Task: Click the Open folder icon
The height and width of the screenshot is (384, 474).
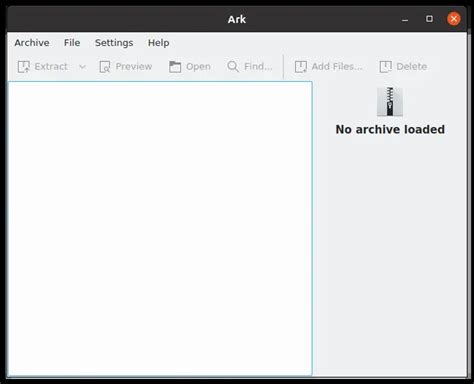Action: tap(175, 67)
